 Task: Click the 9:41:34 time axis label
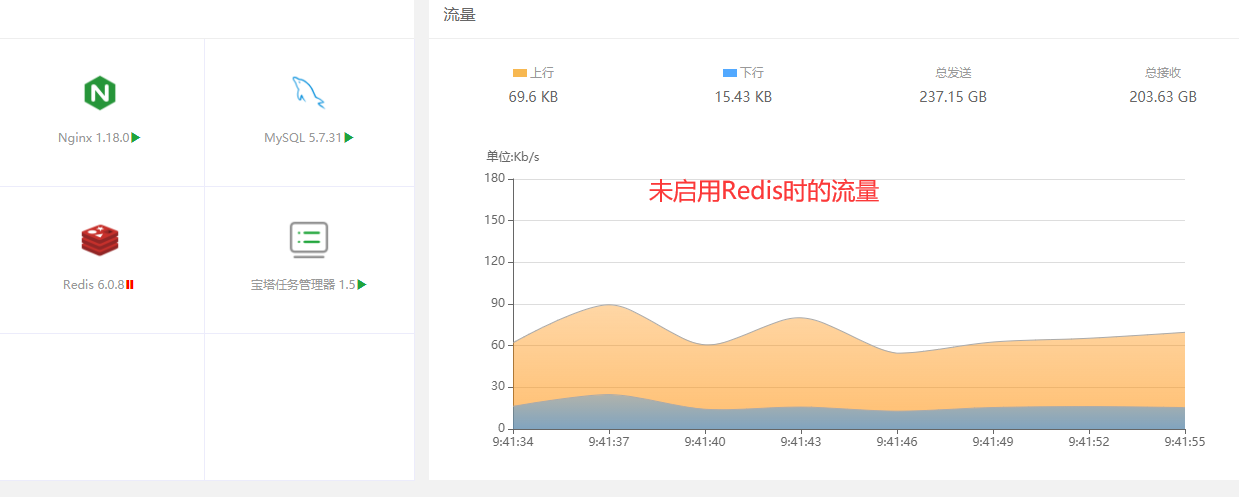pos(513,442)
